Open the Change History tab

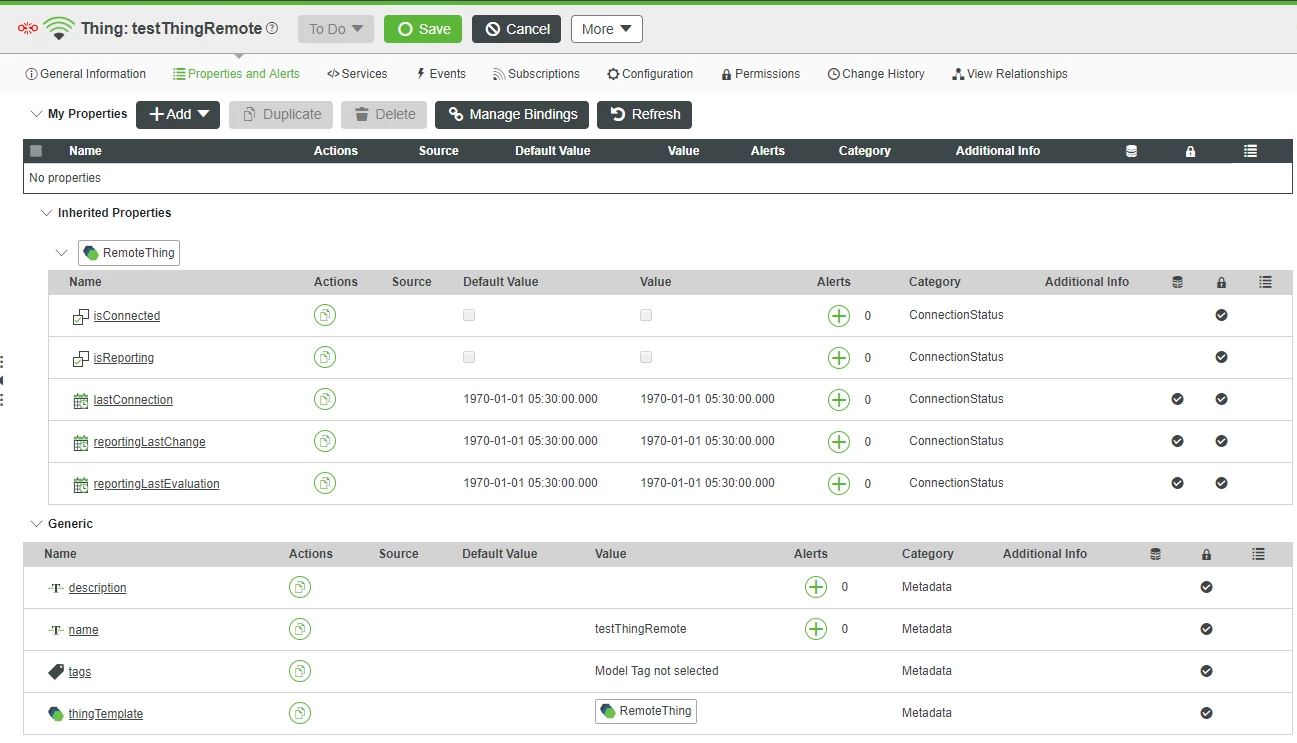876,74
